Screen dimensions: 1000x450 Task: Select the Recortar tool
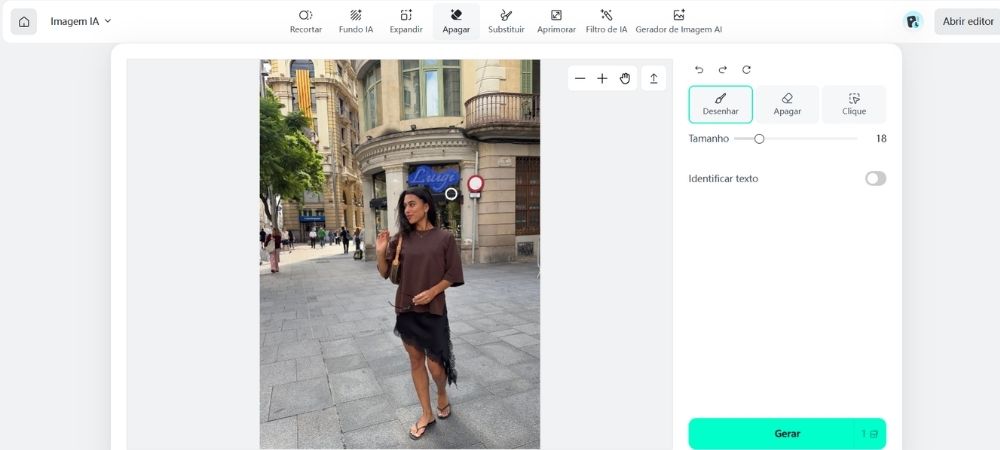pyautogui.click(x=305, y=22)
